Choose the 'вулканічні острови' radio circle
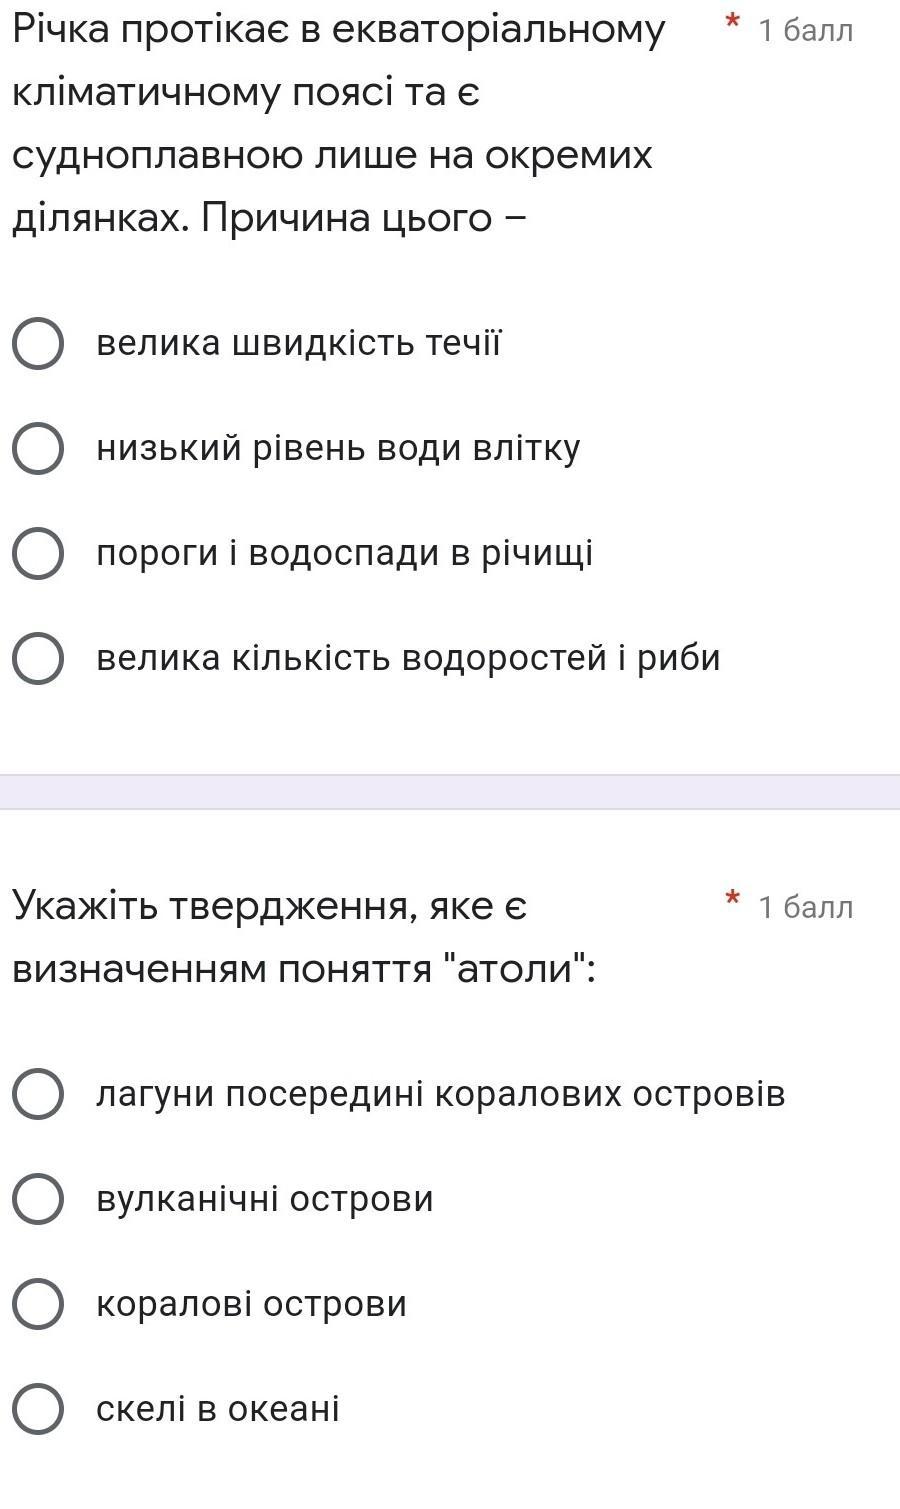The height and width of the screenshot is (1509, 900). pyautogui.click(x=38, y=1199)
